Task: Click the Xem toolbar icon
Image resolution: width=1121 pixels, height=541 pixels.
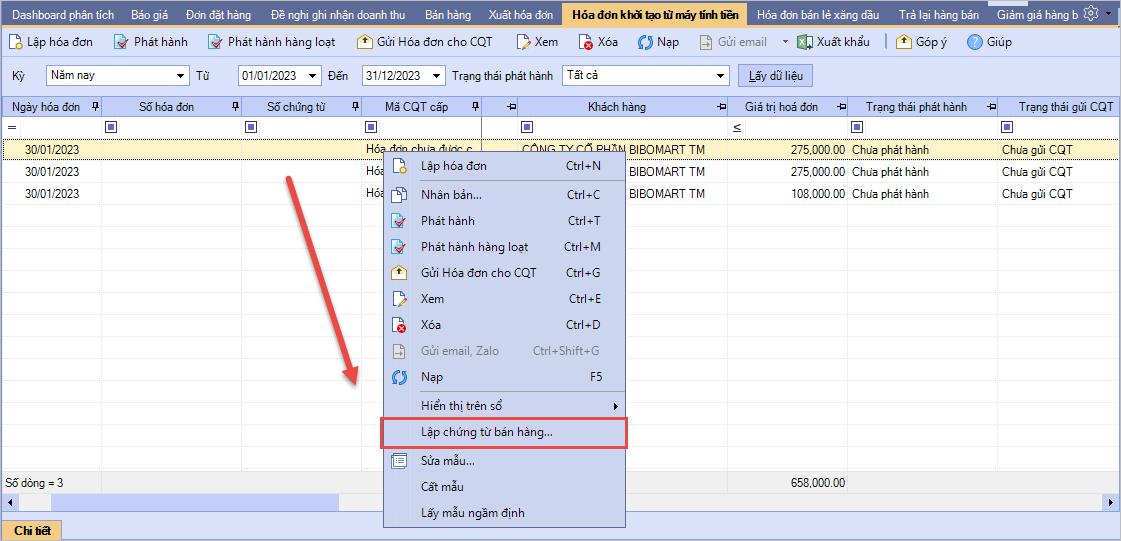Action: click(523, 42)
